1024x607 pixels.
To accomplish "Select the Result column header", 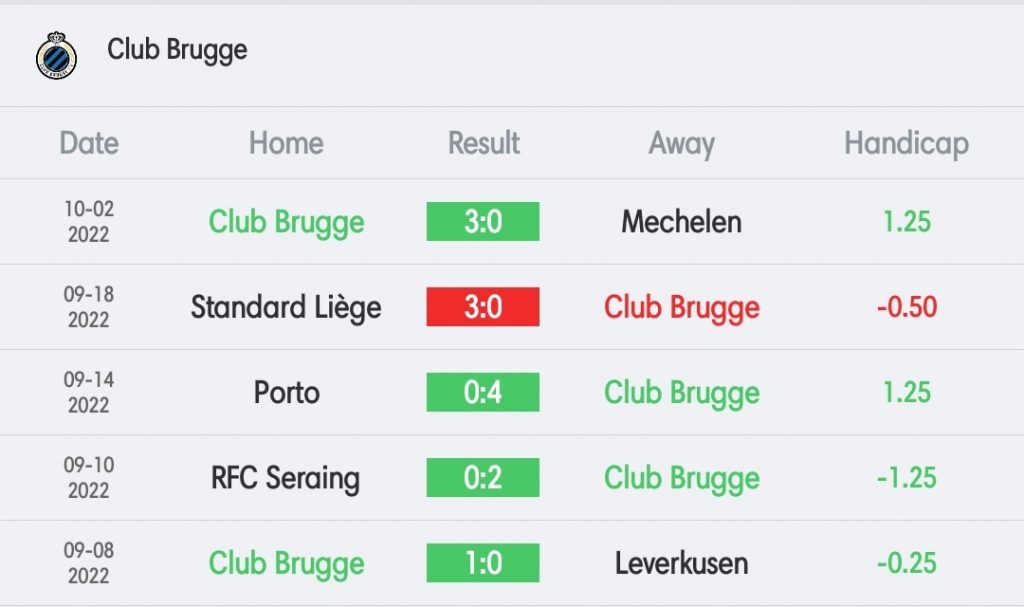I will pos(484,143).
